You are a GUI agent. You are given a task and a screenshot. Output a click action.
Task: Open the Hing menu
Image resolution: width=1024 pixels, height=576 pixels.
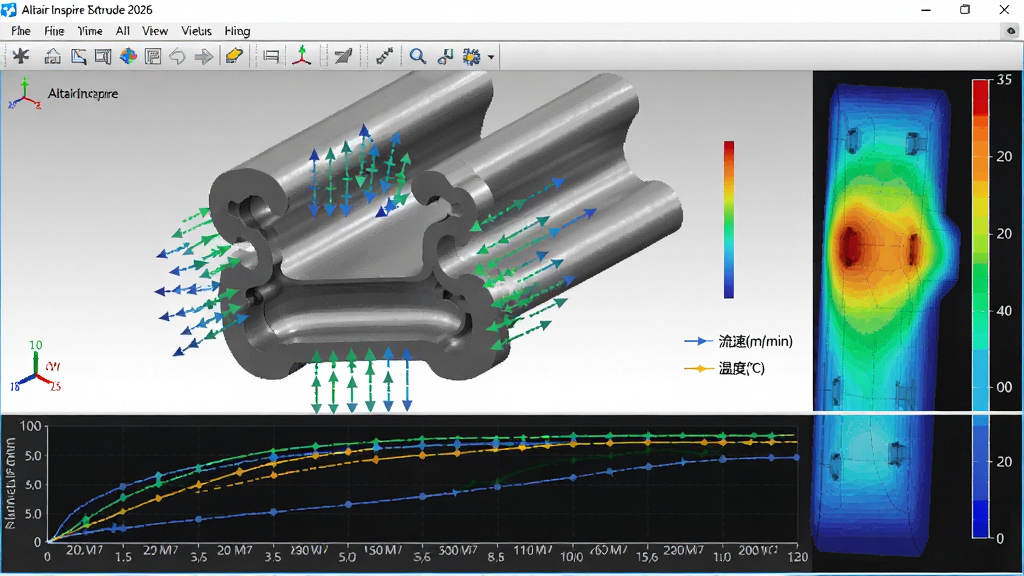237,31
